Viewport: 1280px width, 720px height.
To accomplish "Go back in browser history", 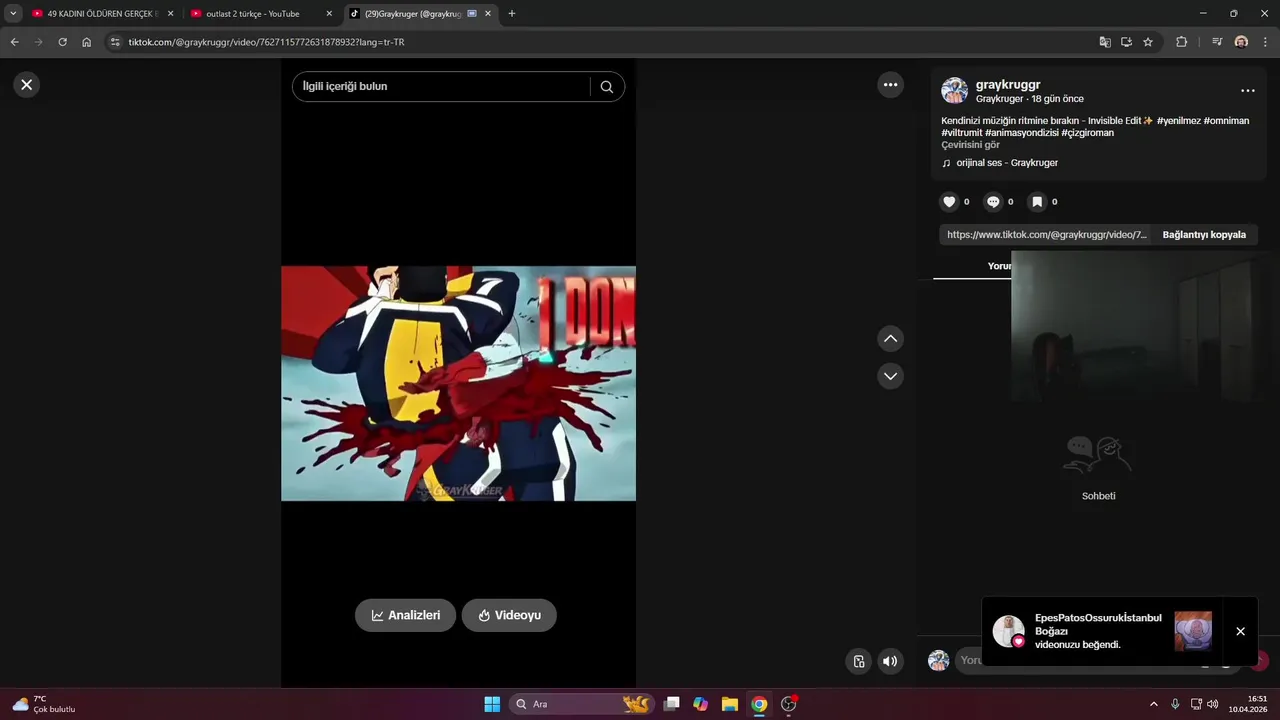I will (x=14, y=42).
